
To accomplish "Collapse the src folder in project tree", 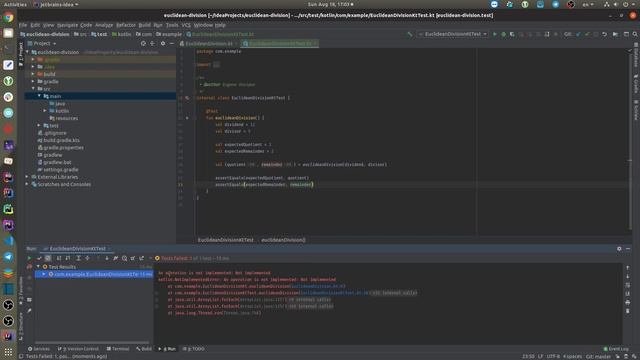I will tap(33, 89).
